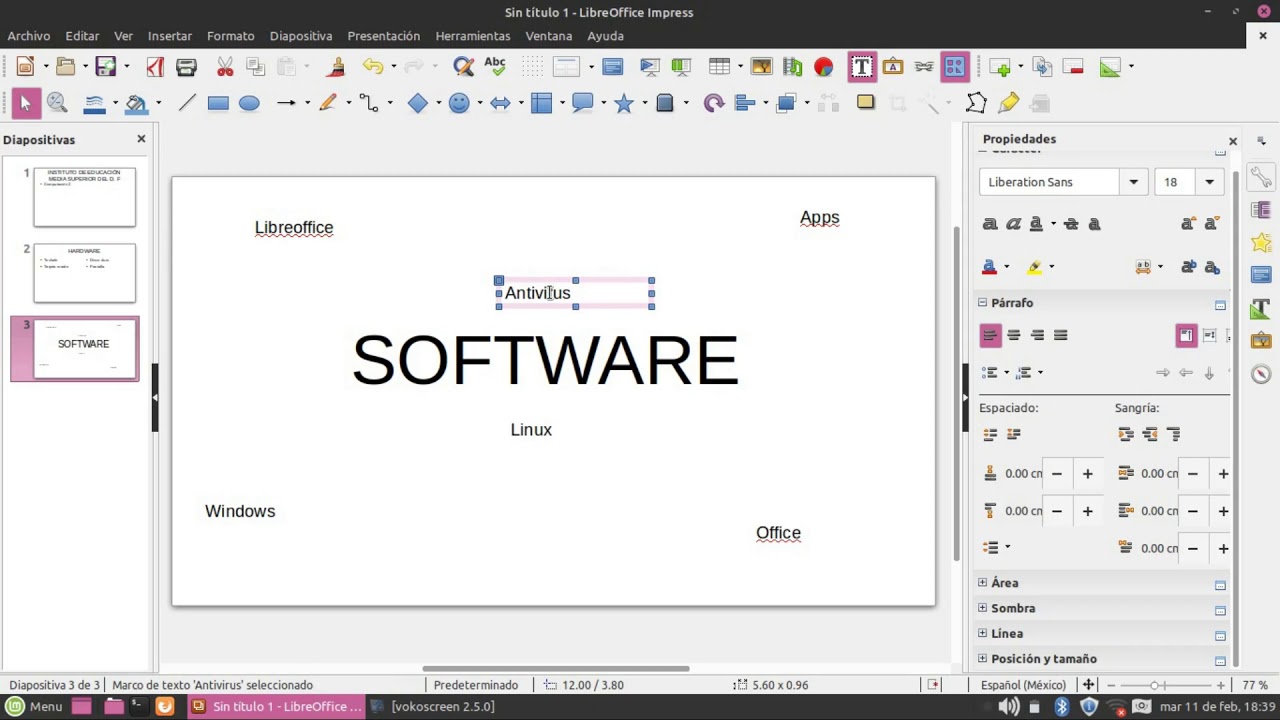Screen dimensions: 1280x720
Task: Close the Propiedades sidebar
Action: point(1233,141)
